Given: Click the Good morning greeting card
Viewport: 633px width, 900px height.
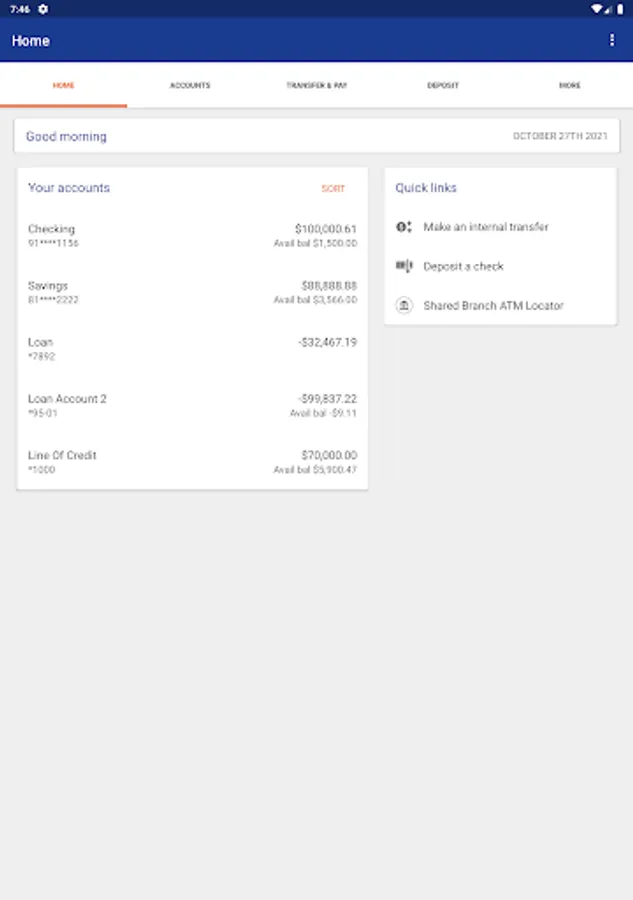Looking at the screenshot, I should [x=316, y=136].
